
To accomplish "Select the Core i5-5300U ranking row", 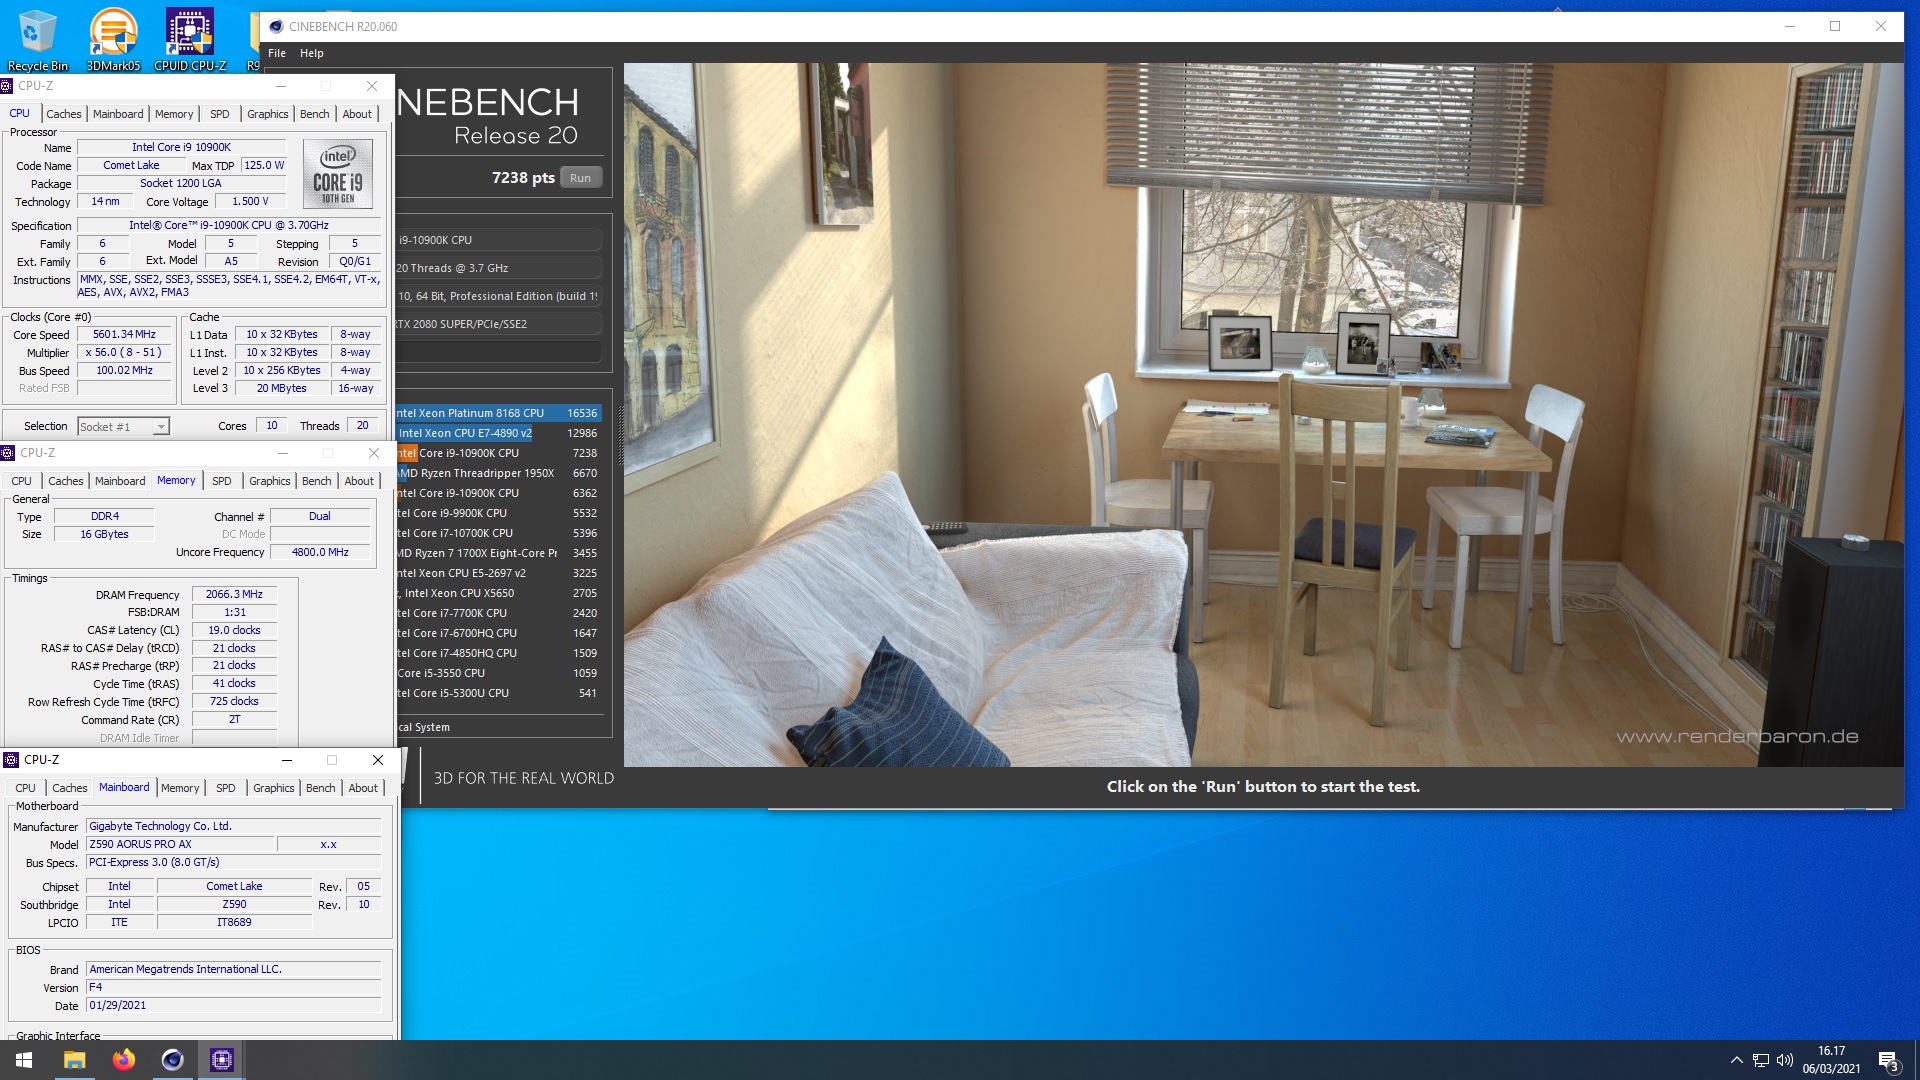I will (499, 693).
